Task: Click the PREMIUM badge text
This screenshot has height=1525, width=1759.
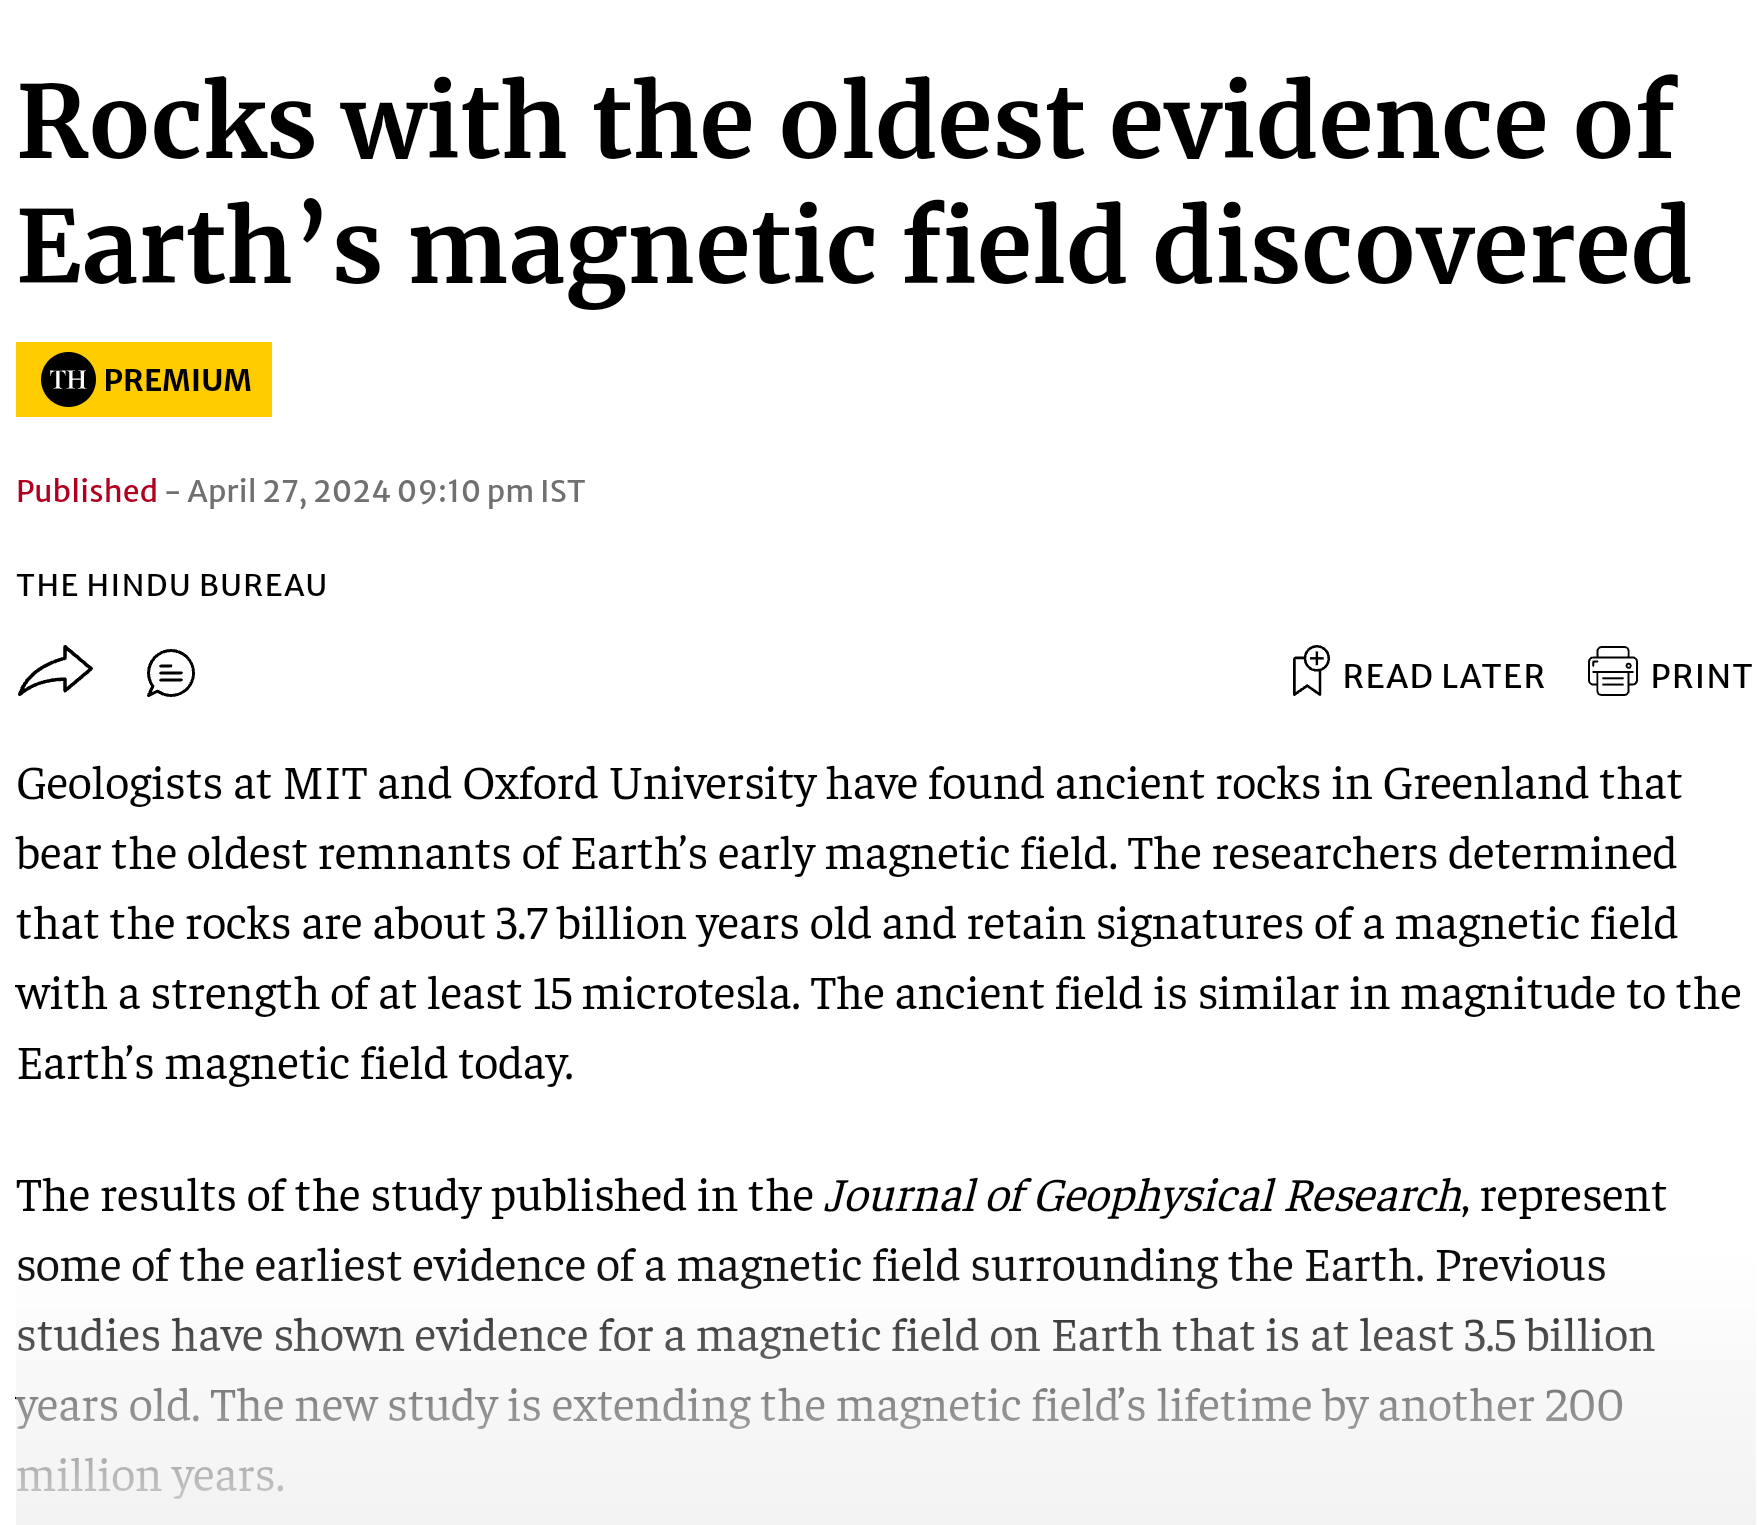Action: pos(178,381)
